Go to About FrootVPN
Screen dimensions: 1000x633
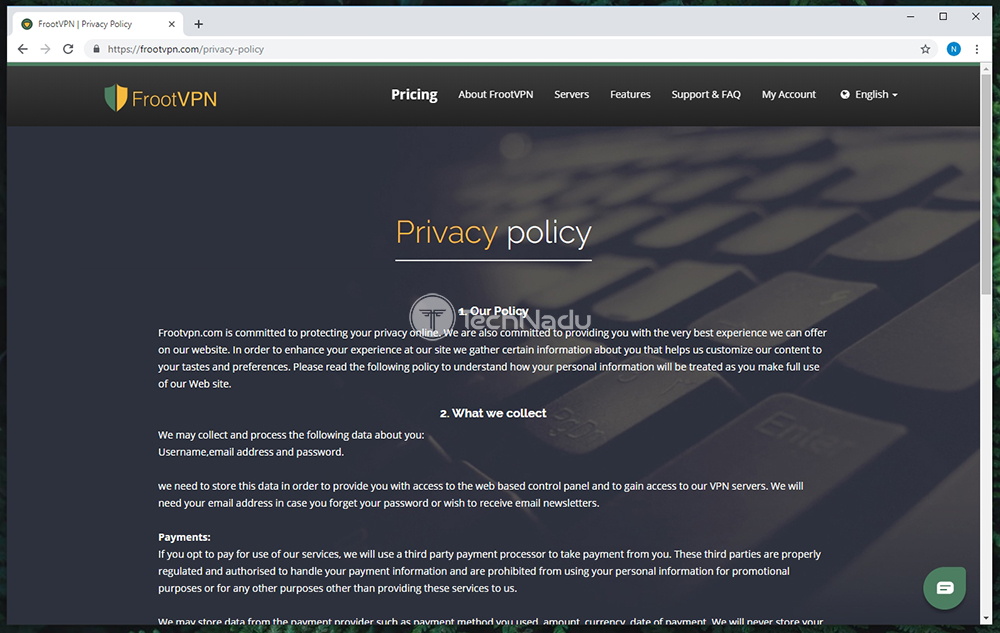[496, 94]
